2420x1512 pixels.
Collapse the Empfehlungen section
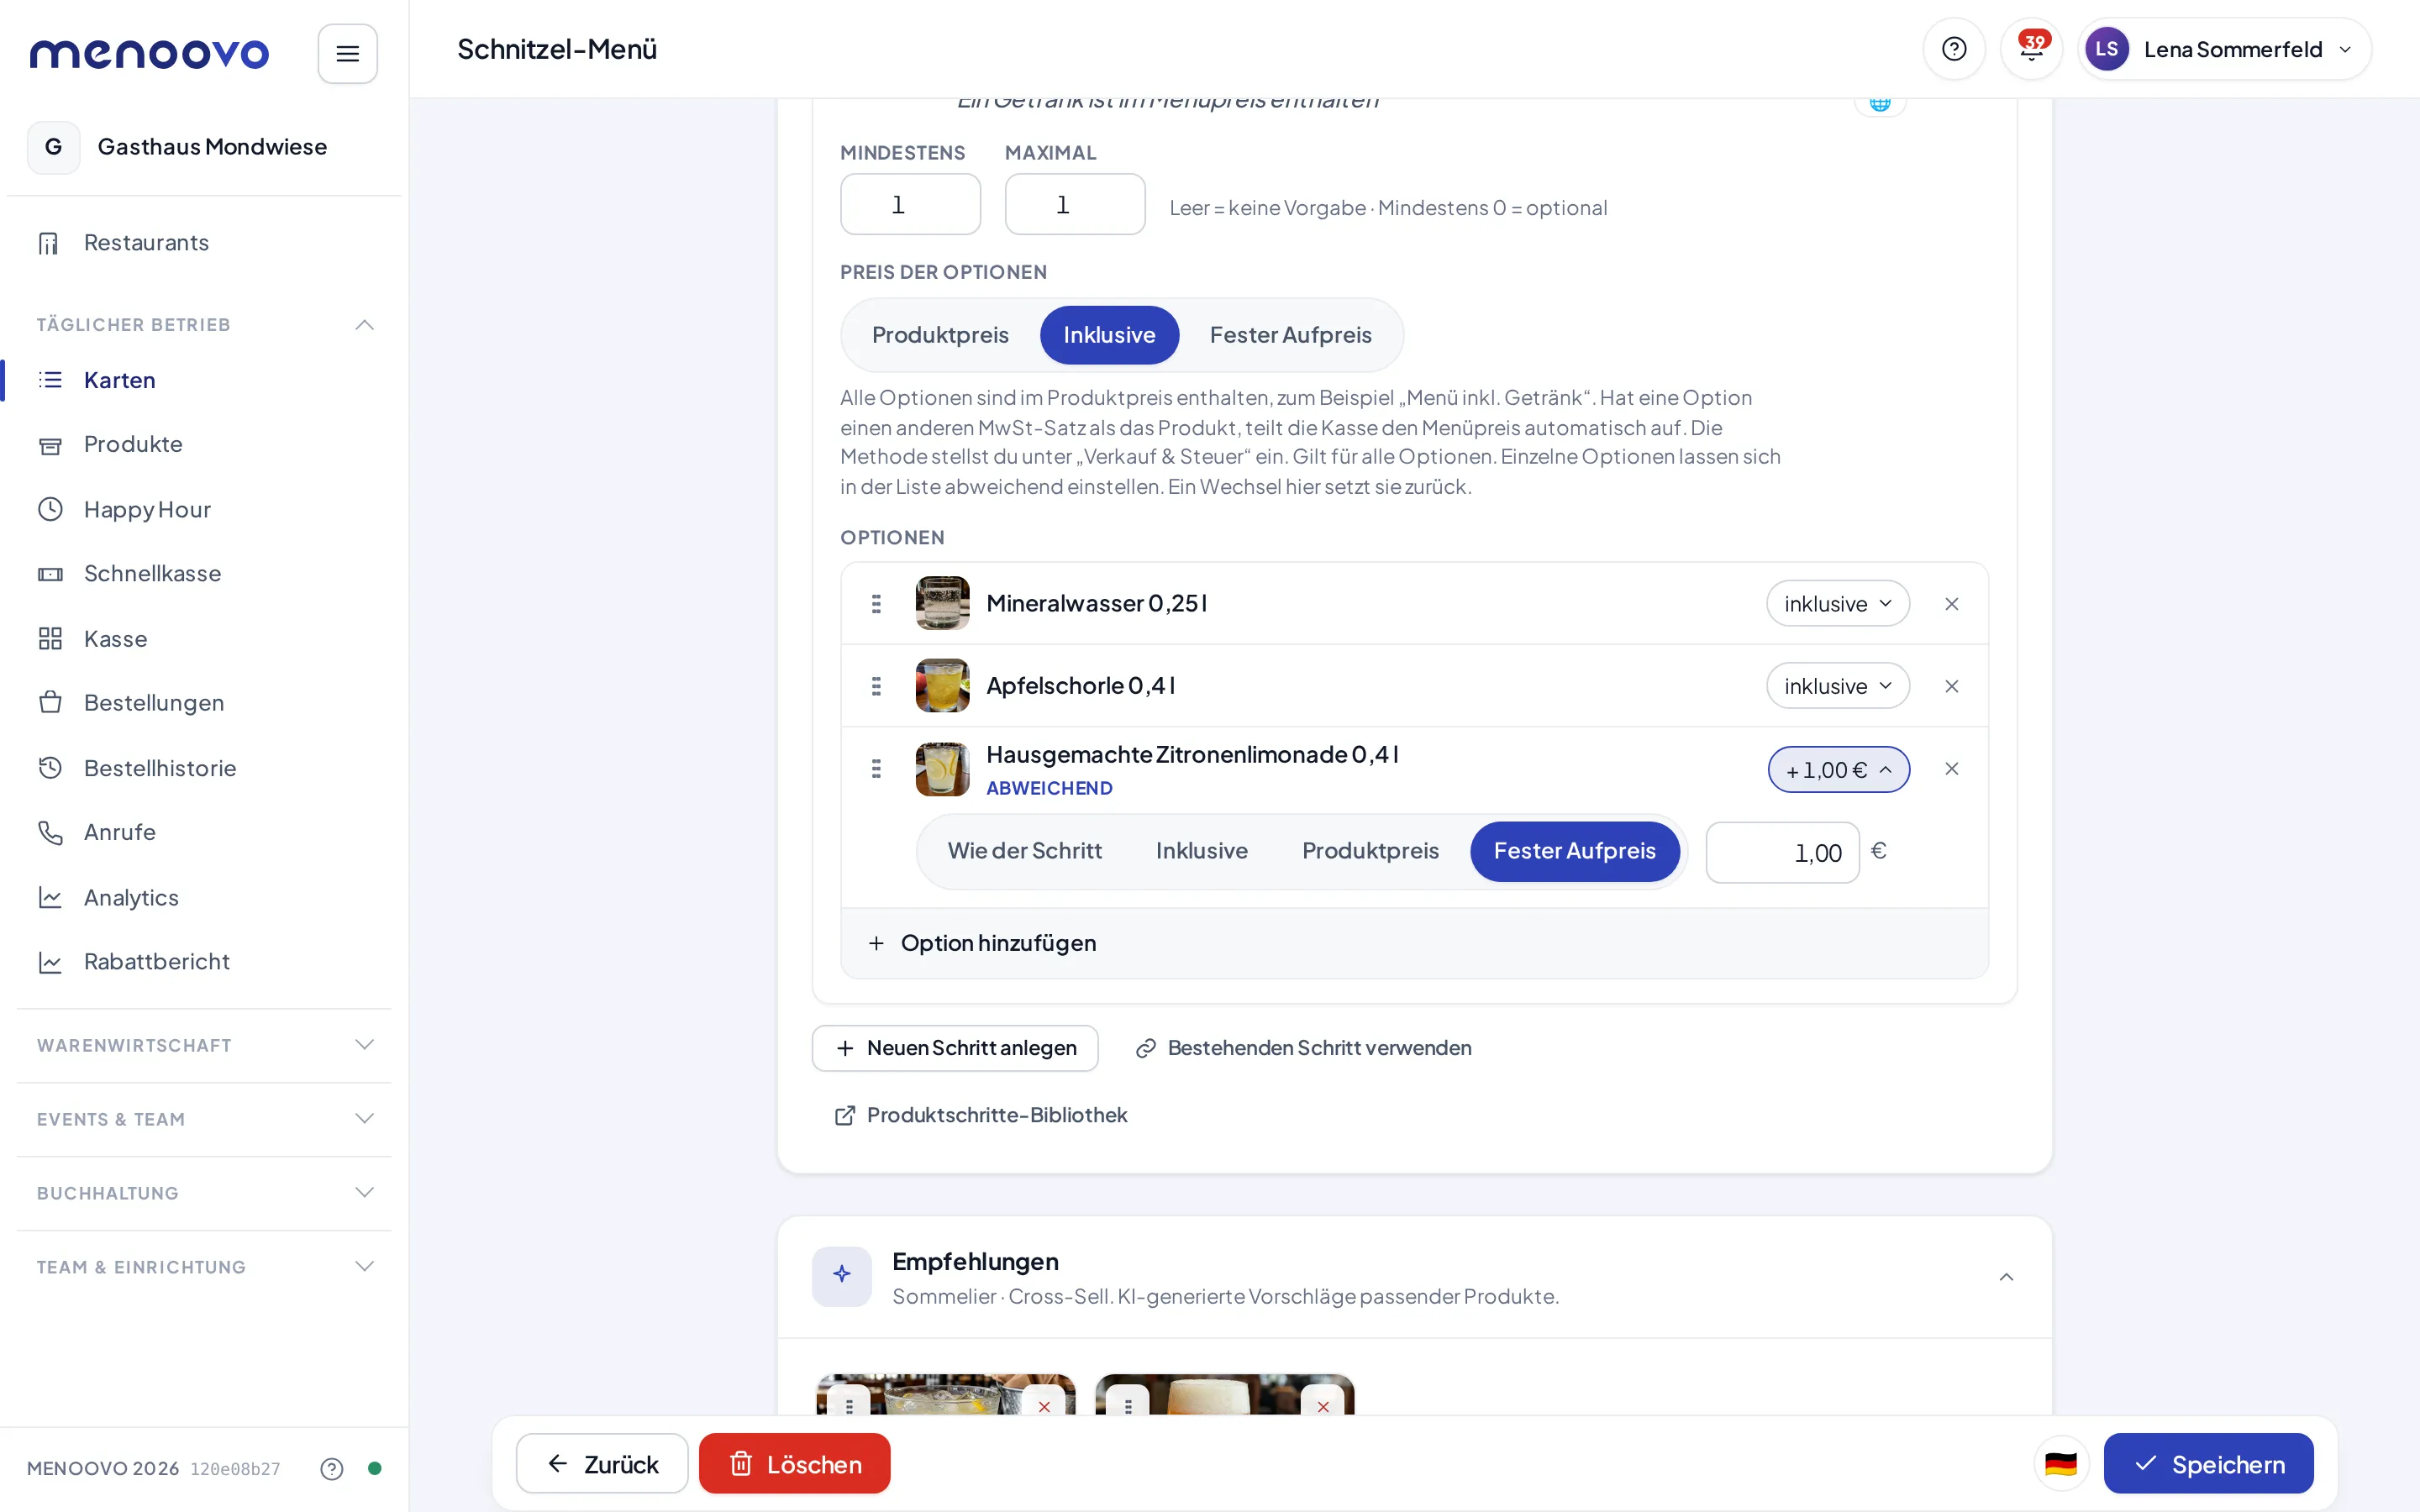(2006, 1277)
